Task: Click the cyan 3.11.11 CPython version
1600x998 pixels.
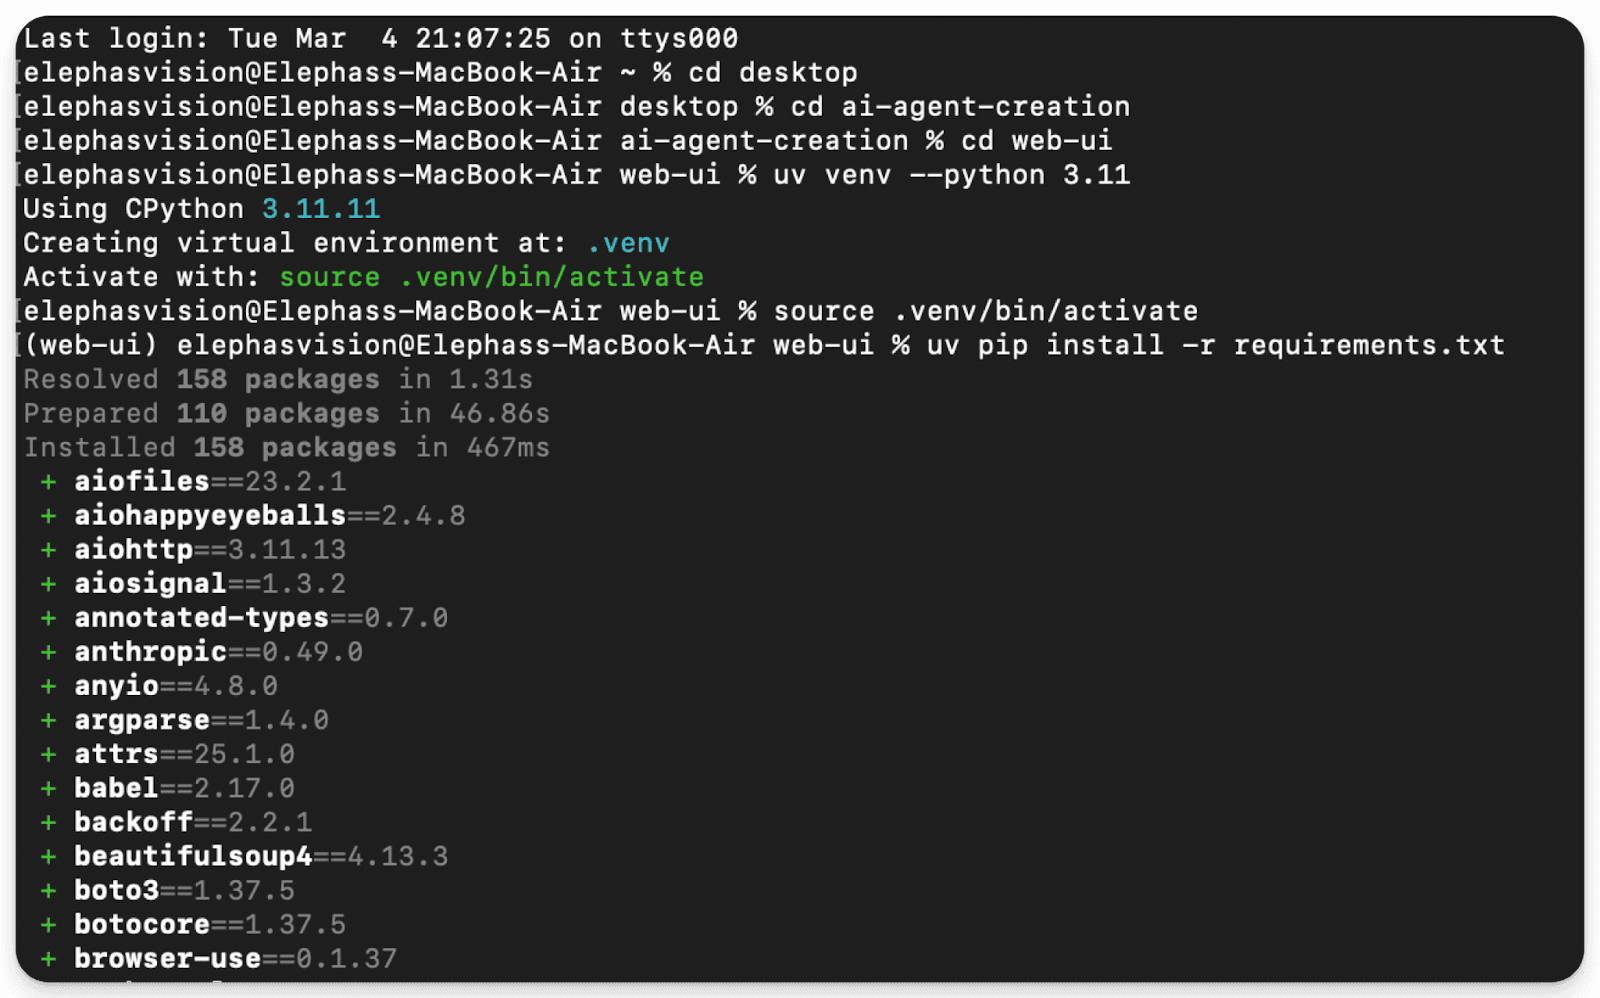Action: tap(320, 209)
